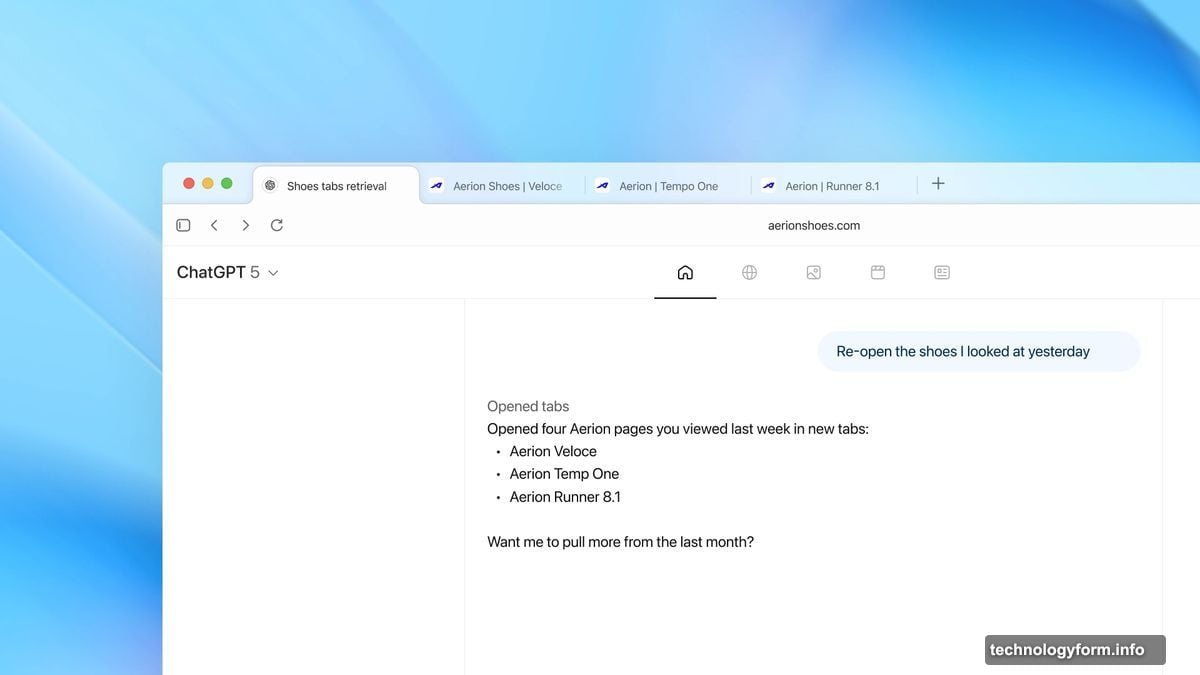1200x675 pixels.
Task: Expand the ChatGPT 5 model dropdown
Action: click(x=228, y=272)
